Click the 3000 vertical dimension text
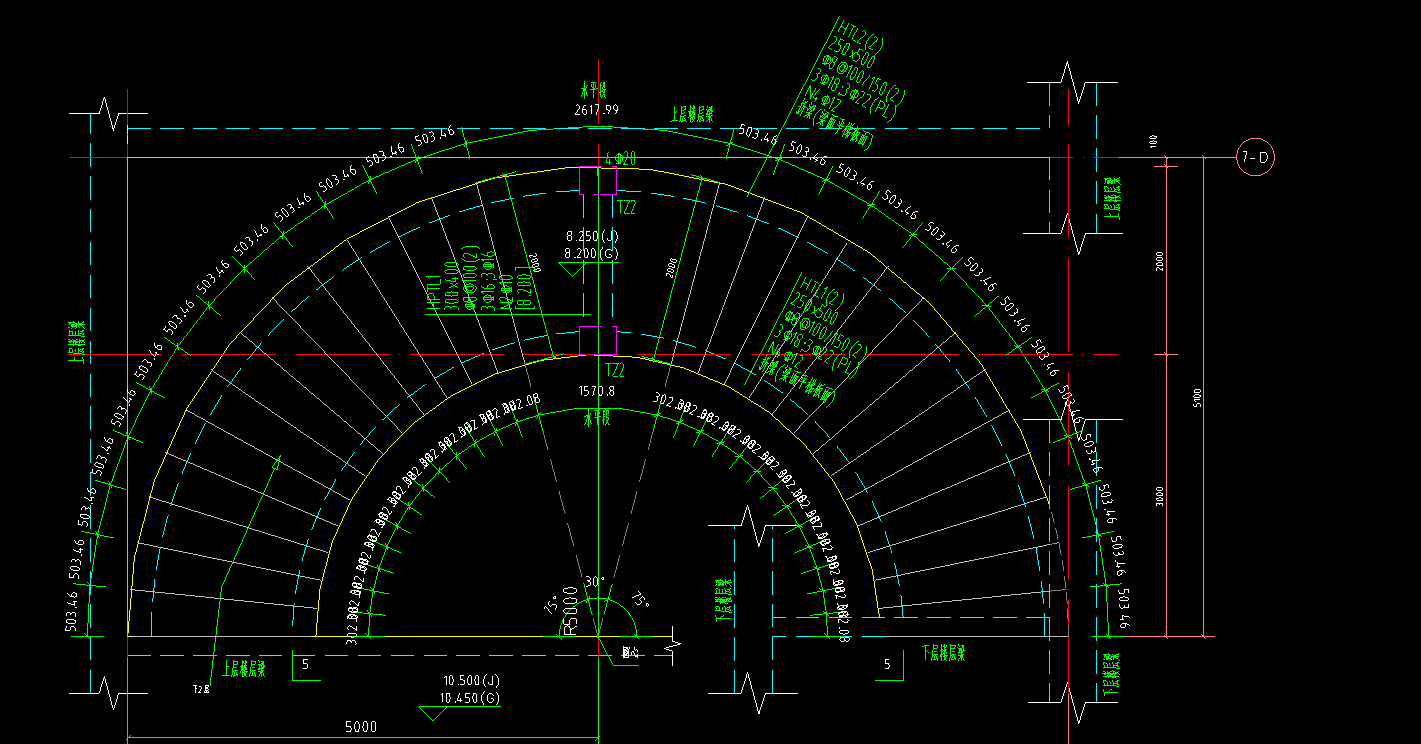Image resolution: width=1421 pixels, height=744 pixels. click(x=1159, y=495)
